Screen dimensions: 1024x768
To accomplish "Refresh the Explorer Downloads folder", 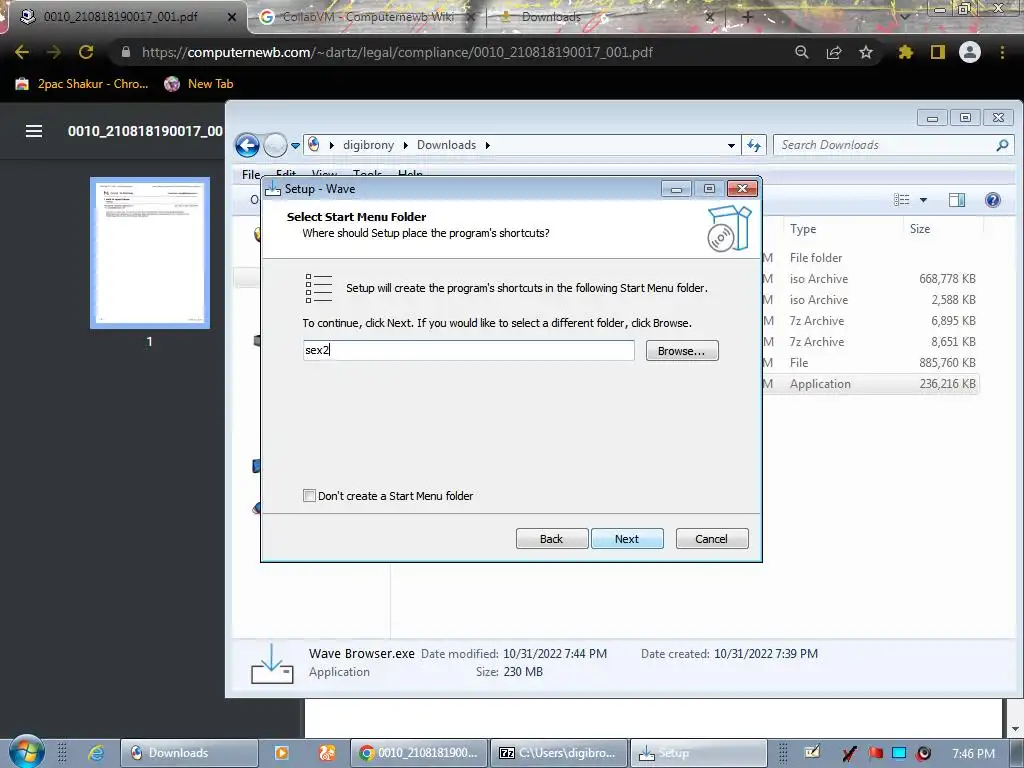I will 754,146.
